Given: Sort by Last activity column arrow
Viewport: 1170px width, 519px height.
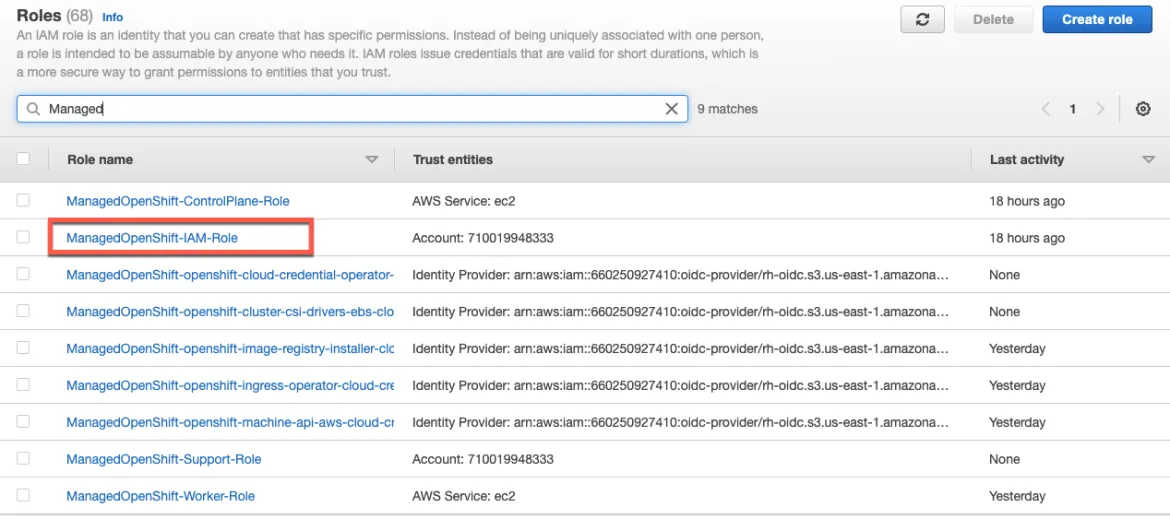Looking at the screenshot, I should [1148, 159].
